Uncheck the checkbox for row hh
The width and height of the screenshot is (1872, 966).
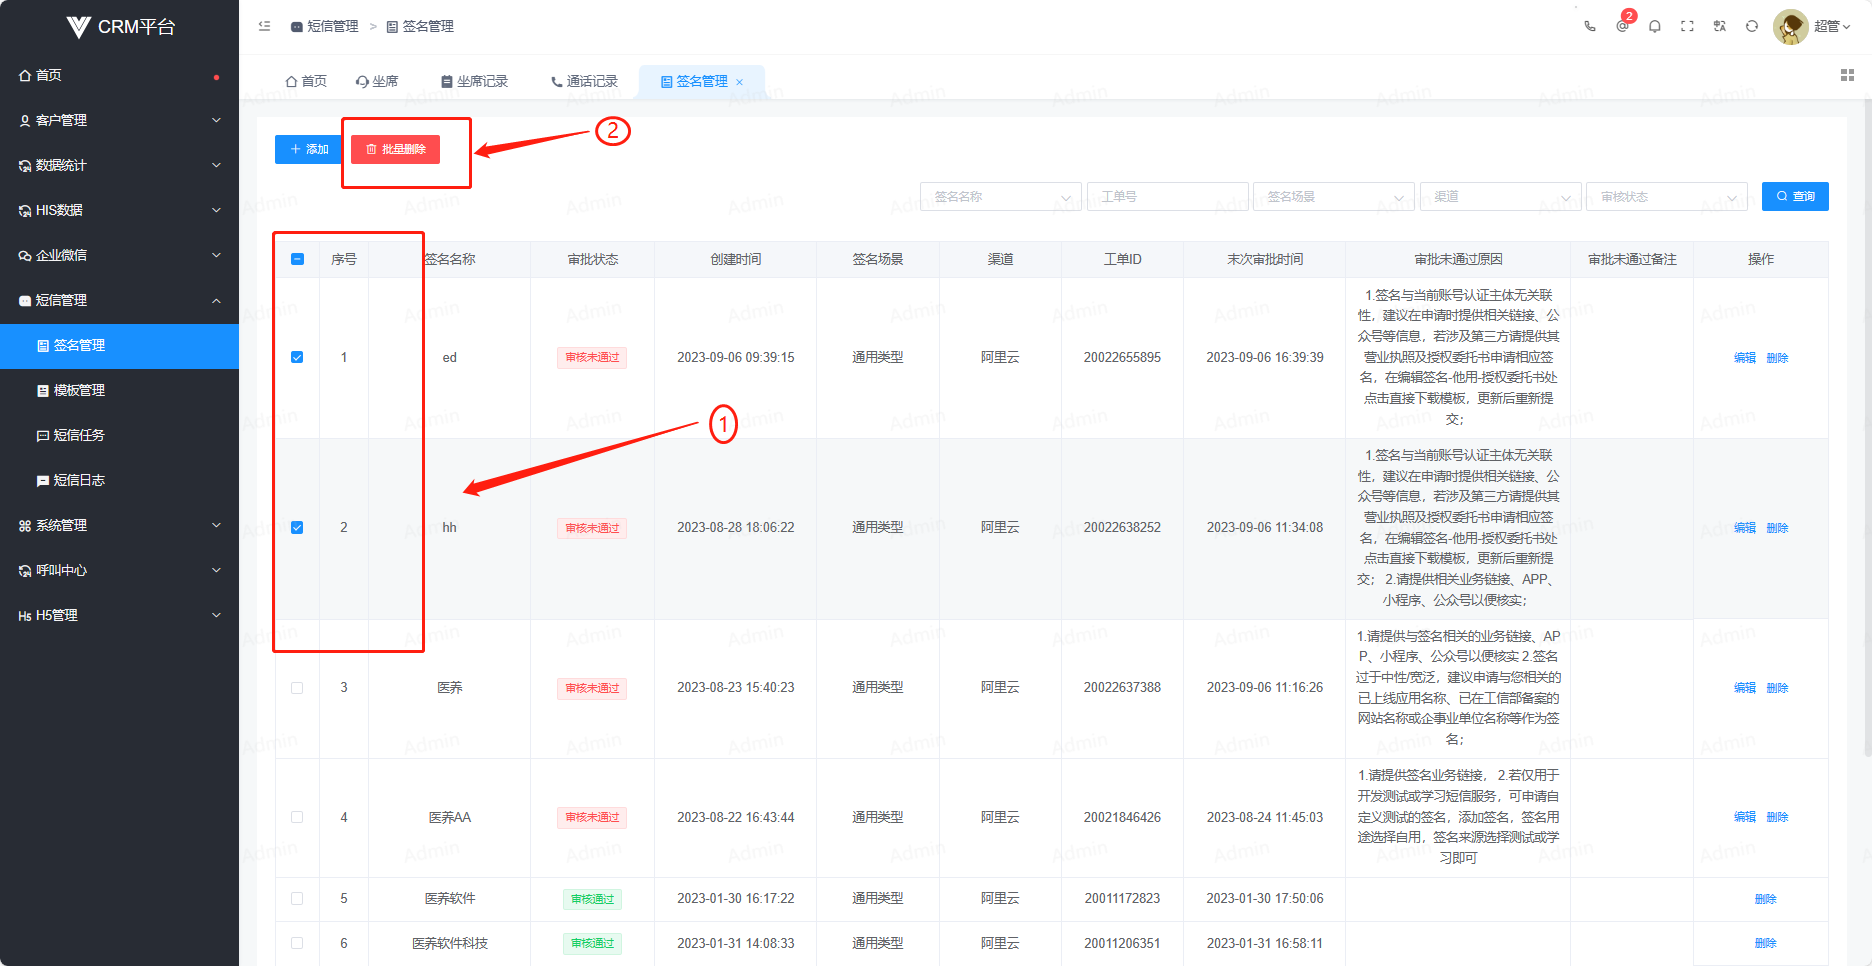tap(297, 527)
